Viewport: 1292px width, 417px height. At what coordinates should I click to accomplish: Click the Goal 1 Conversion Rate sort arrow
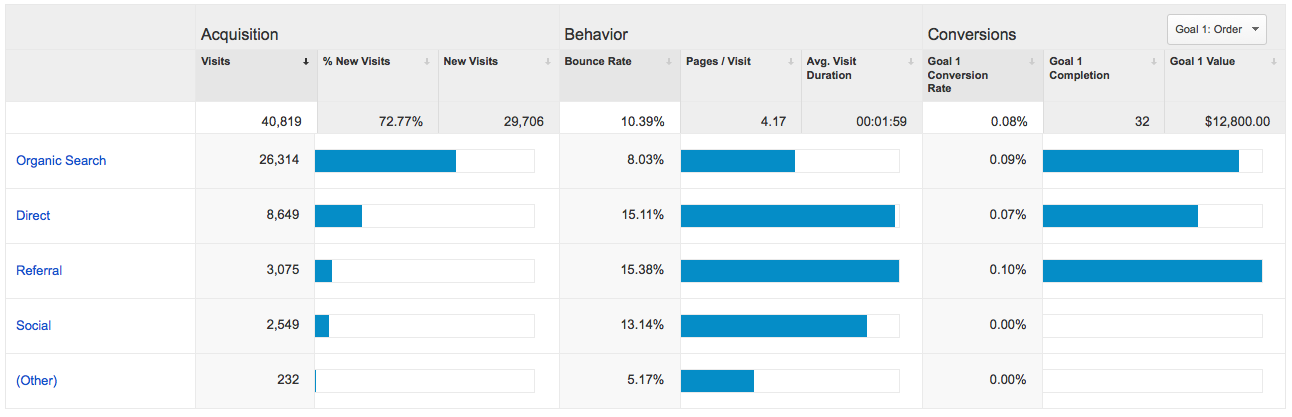point(1032,62)
